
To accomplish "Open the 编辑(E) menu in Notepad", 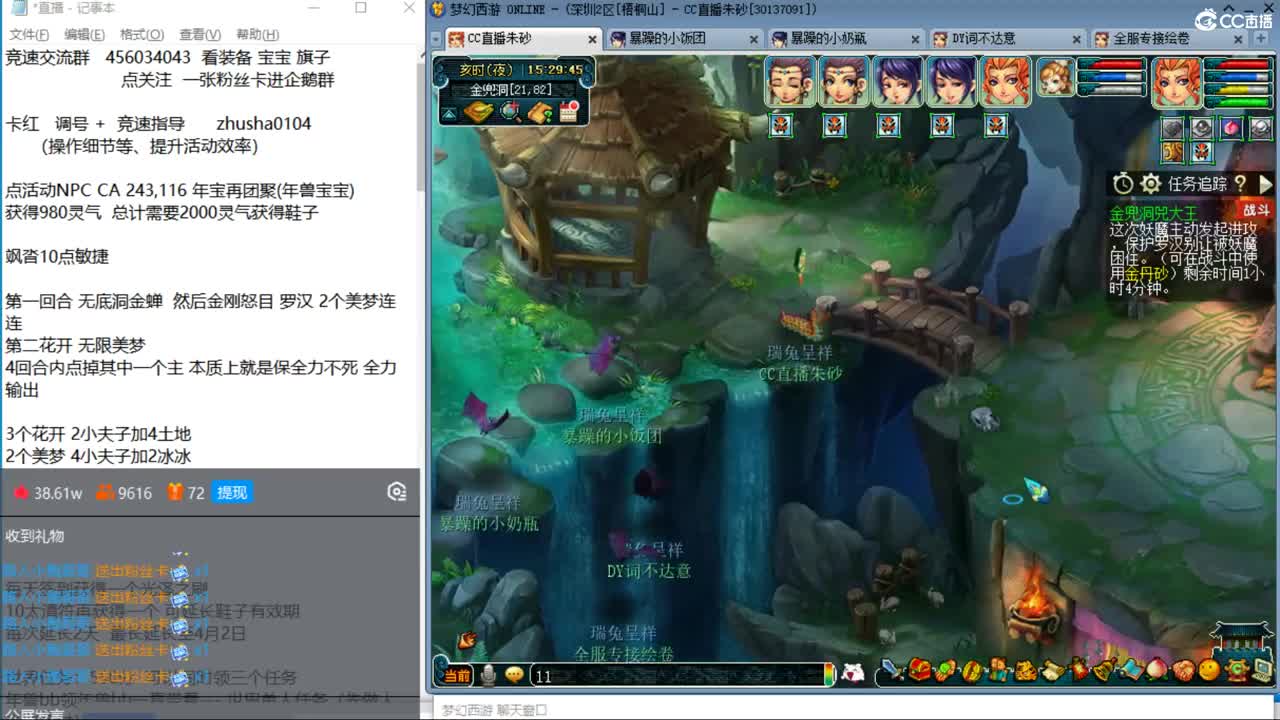I will coord(84,34).
